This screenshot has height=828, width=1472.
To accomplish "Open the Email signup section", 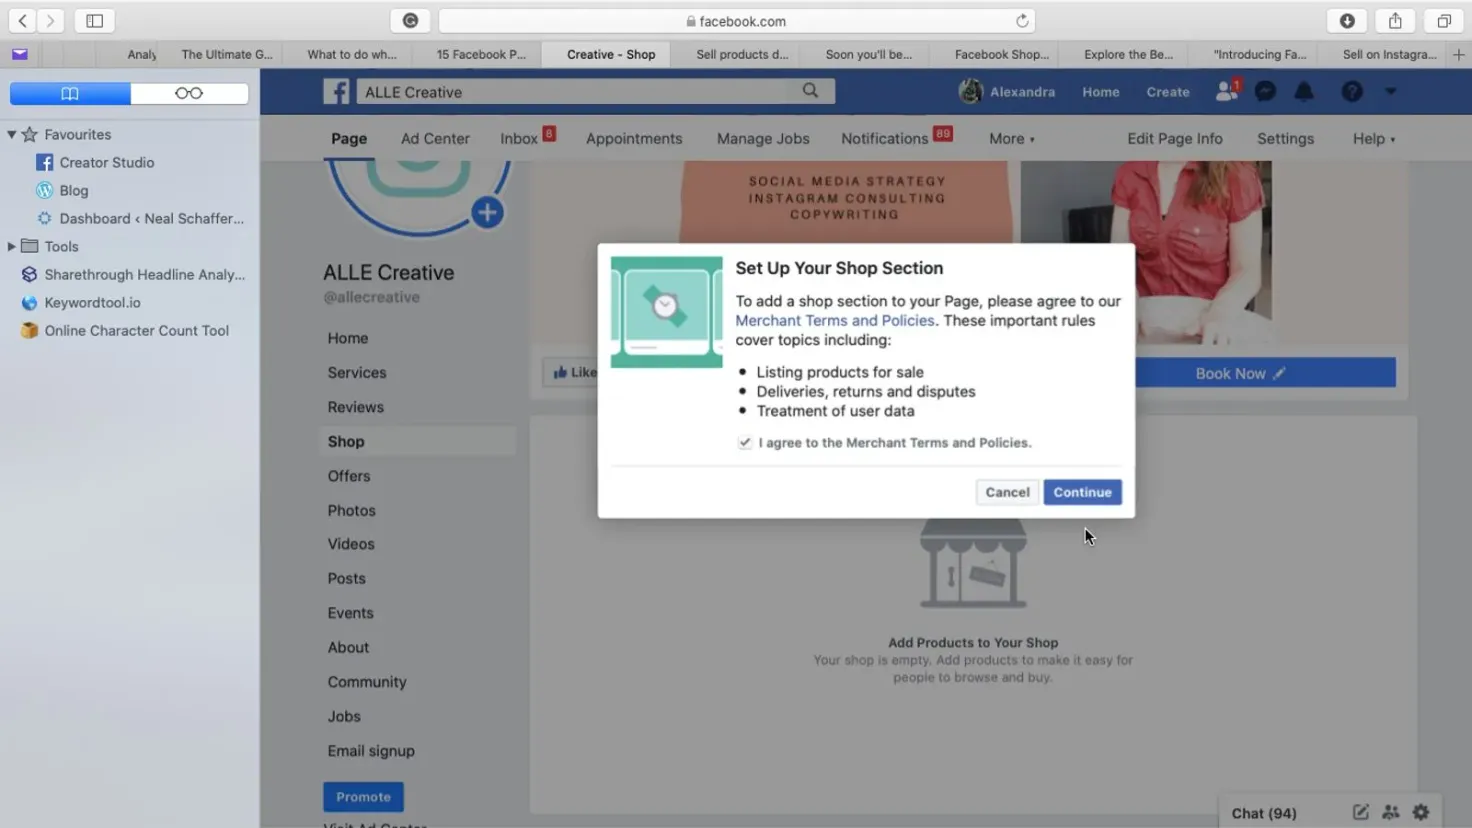I will click(x=371, y=751).
